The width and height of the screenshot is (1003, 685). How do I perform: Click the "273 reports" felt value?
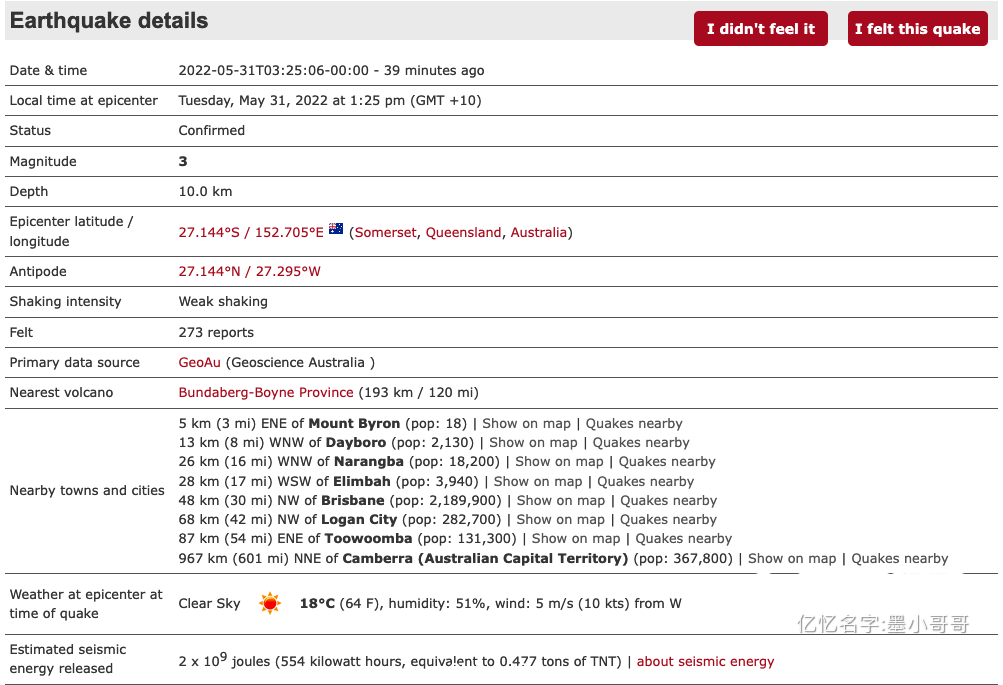click(216, 332)
